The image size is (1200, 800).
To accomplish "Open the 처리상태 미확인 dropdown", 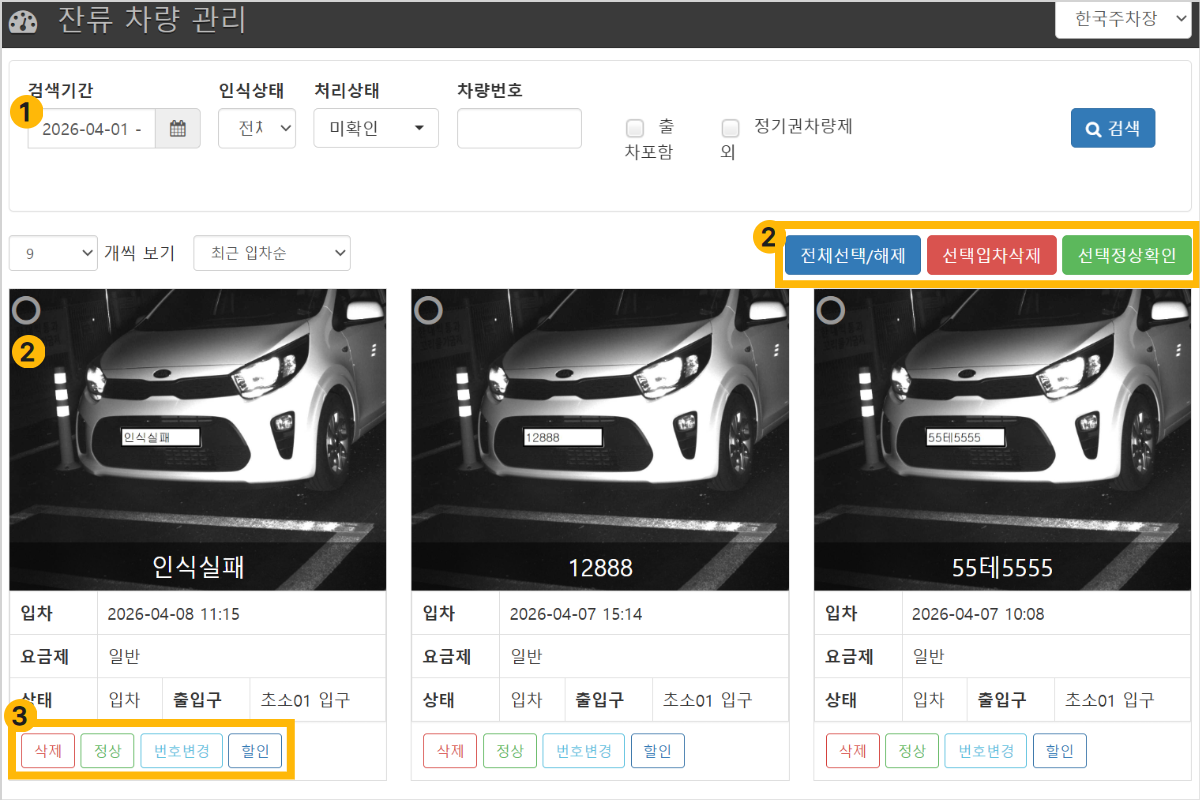I will point(376,128).
